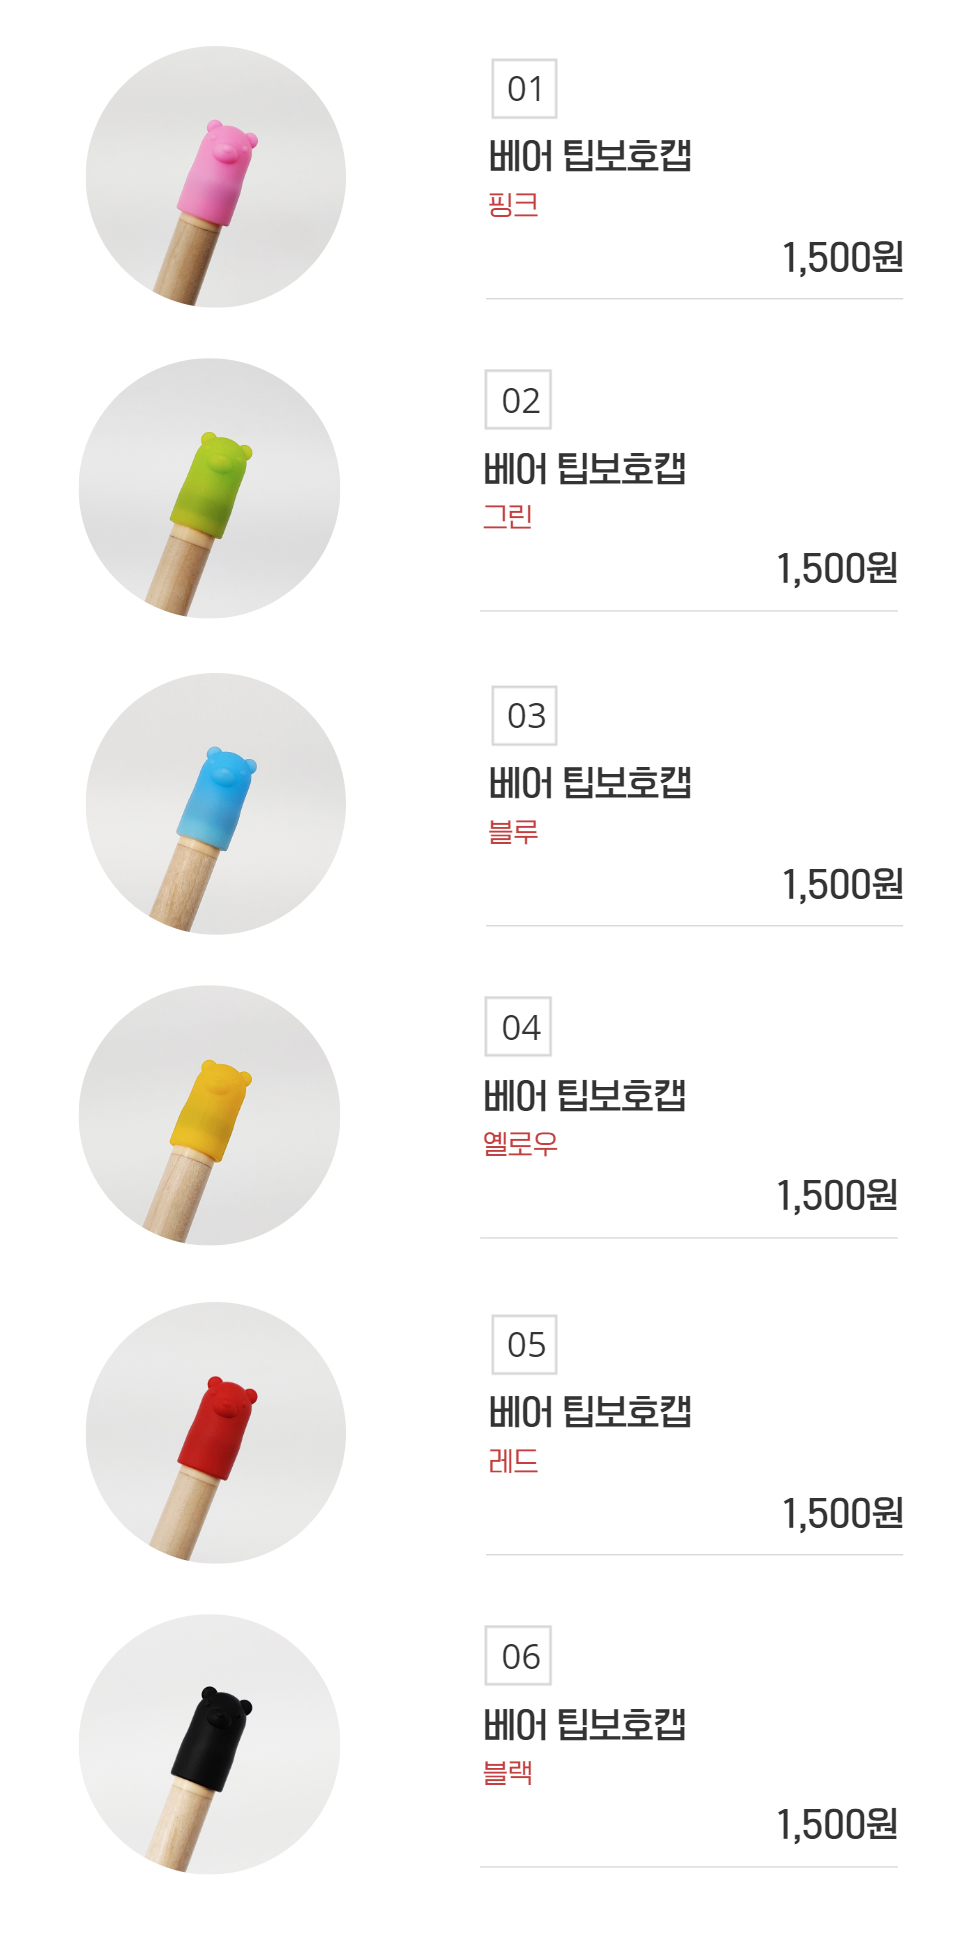This screenshot has height=1948, width=962.
Task: Open the 베어 팁보호캡 title under badge 01
Action: (x=590, y=156)
